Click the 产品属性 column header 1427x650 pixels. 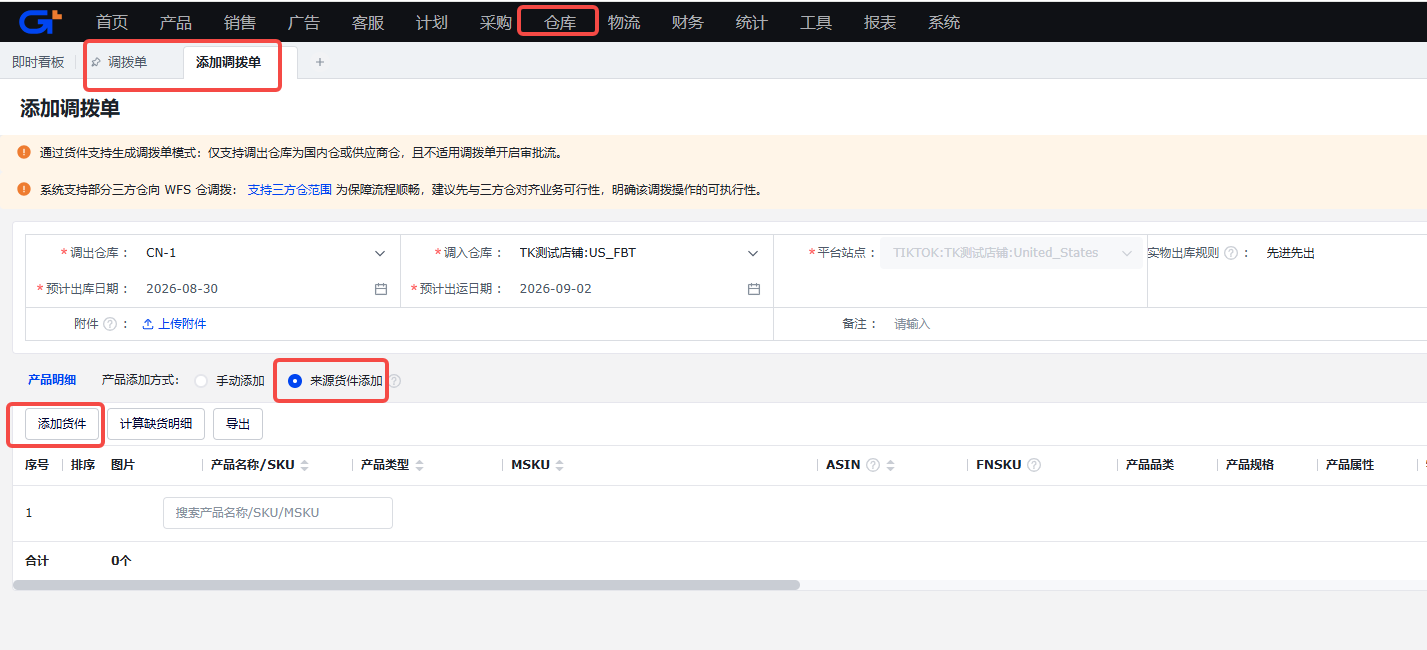coord(1350,465)
